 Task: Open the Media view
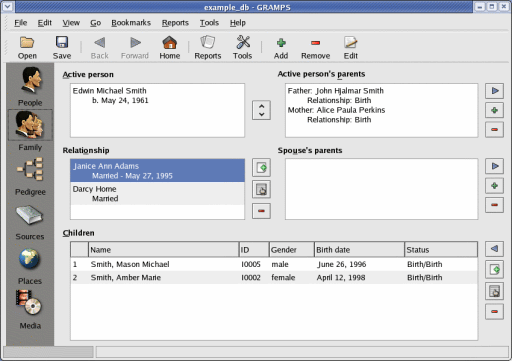(x=30, y=310)
